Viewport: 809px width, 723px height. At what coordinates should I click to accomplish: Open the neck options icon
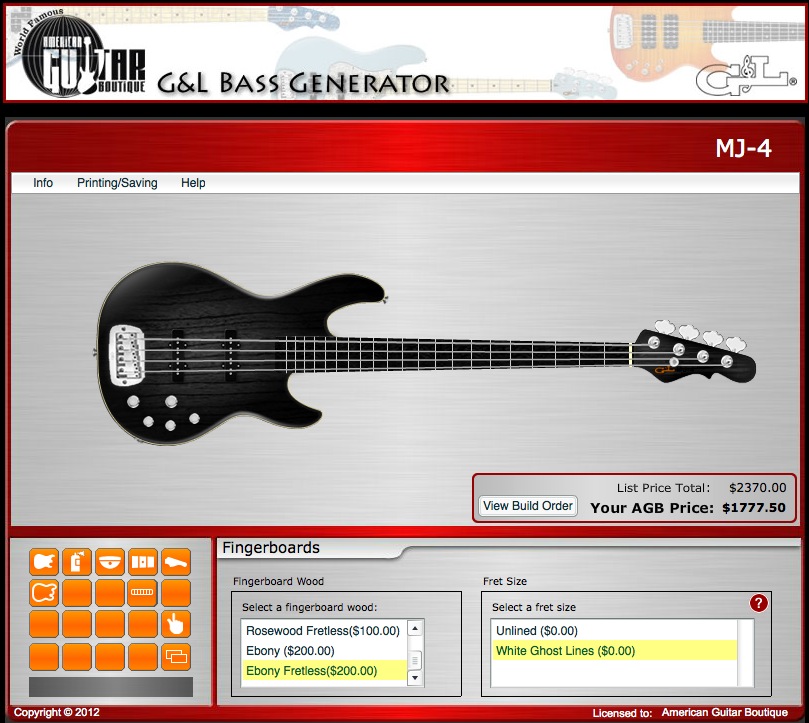point(176,561)
